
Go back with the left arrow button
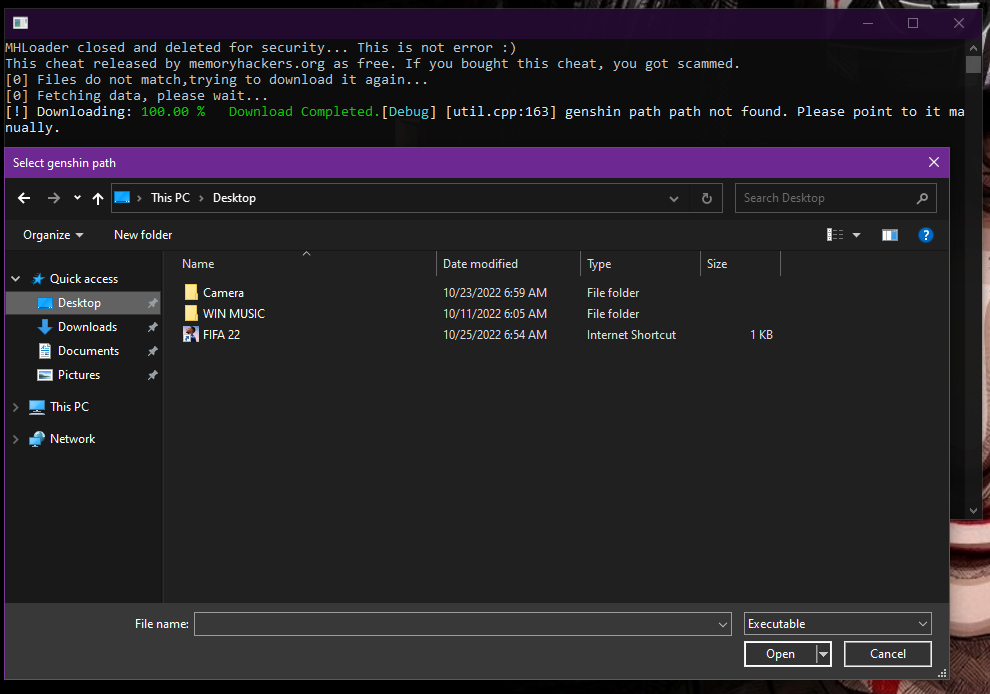[24, 198]
